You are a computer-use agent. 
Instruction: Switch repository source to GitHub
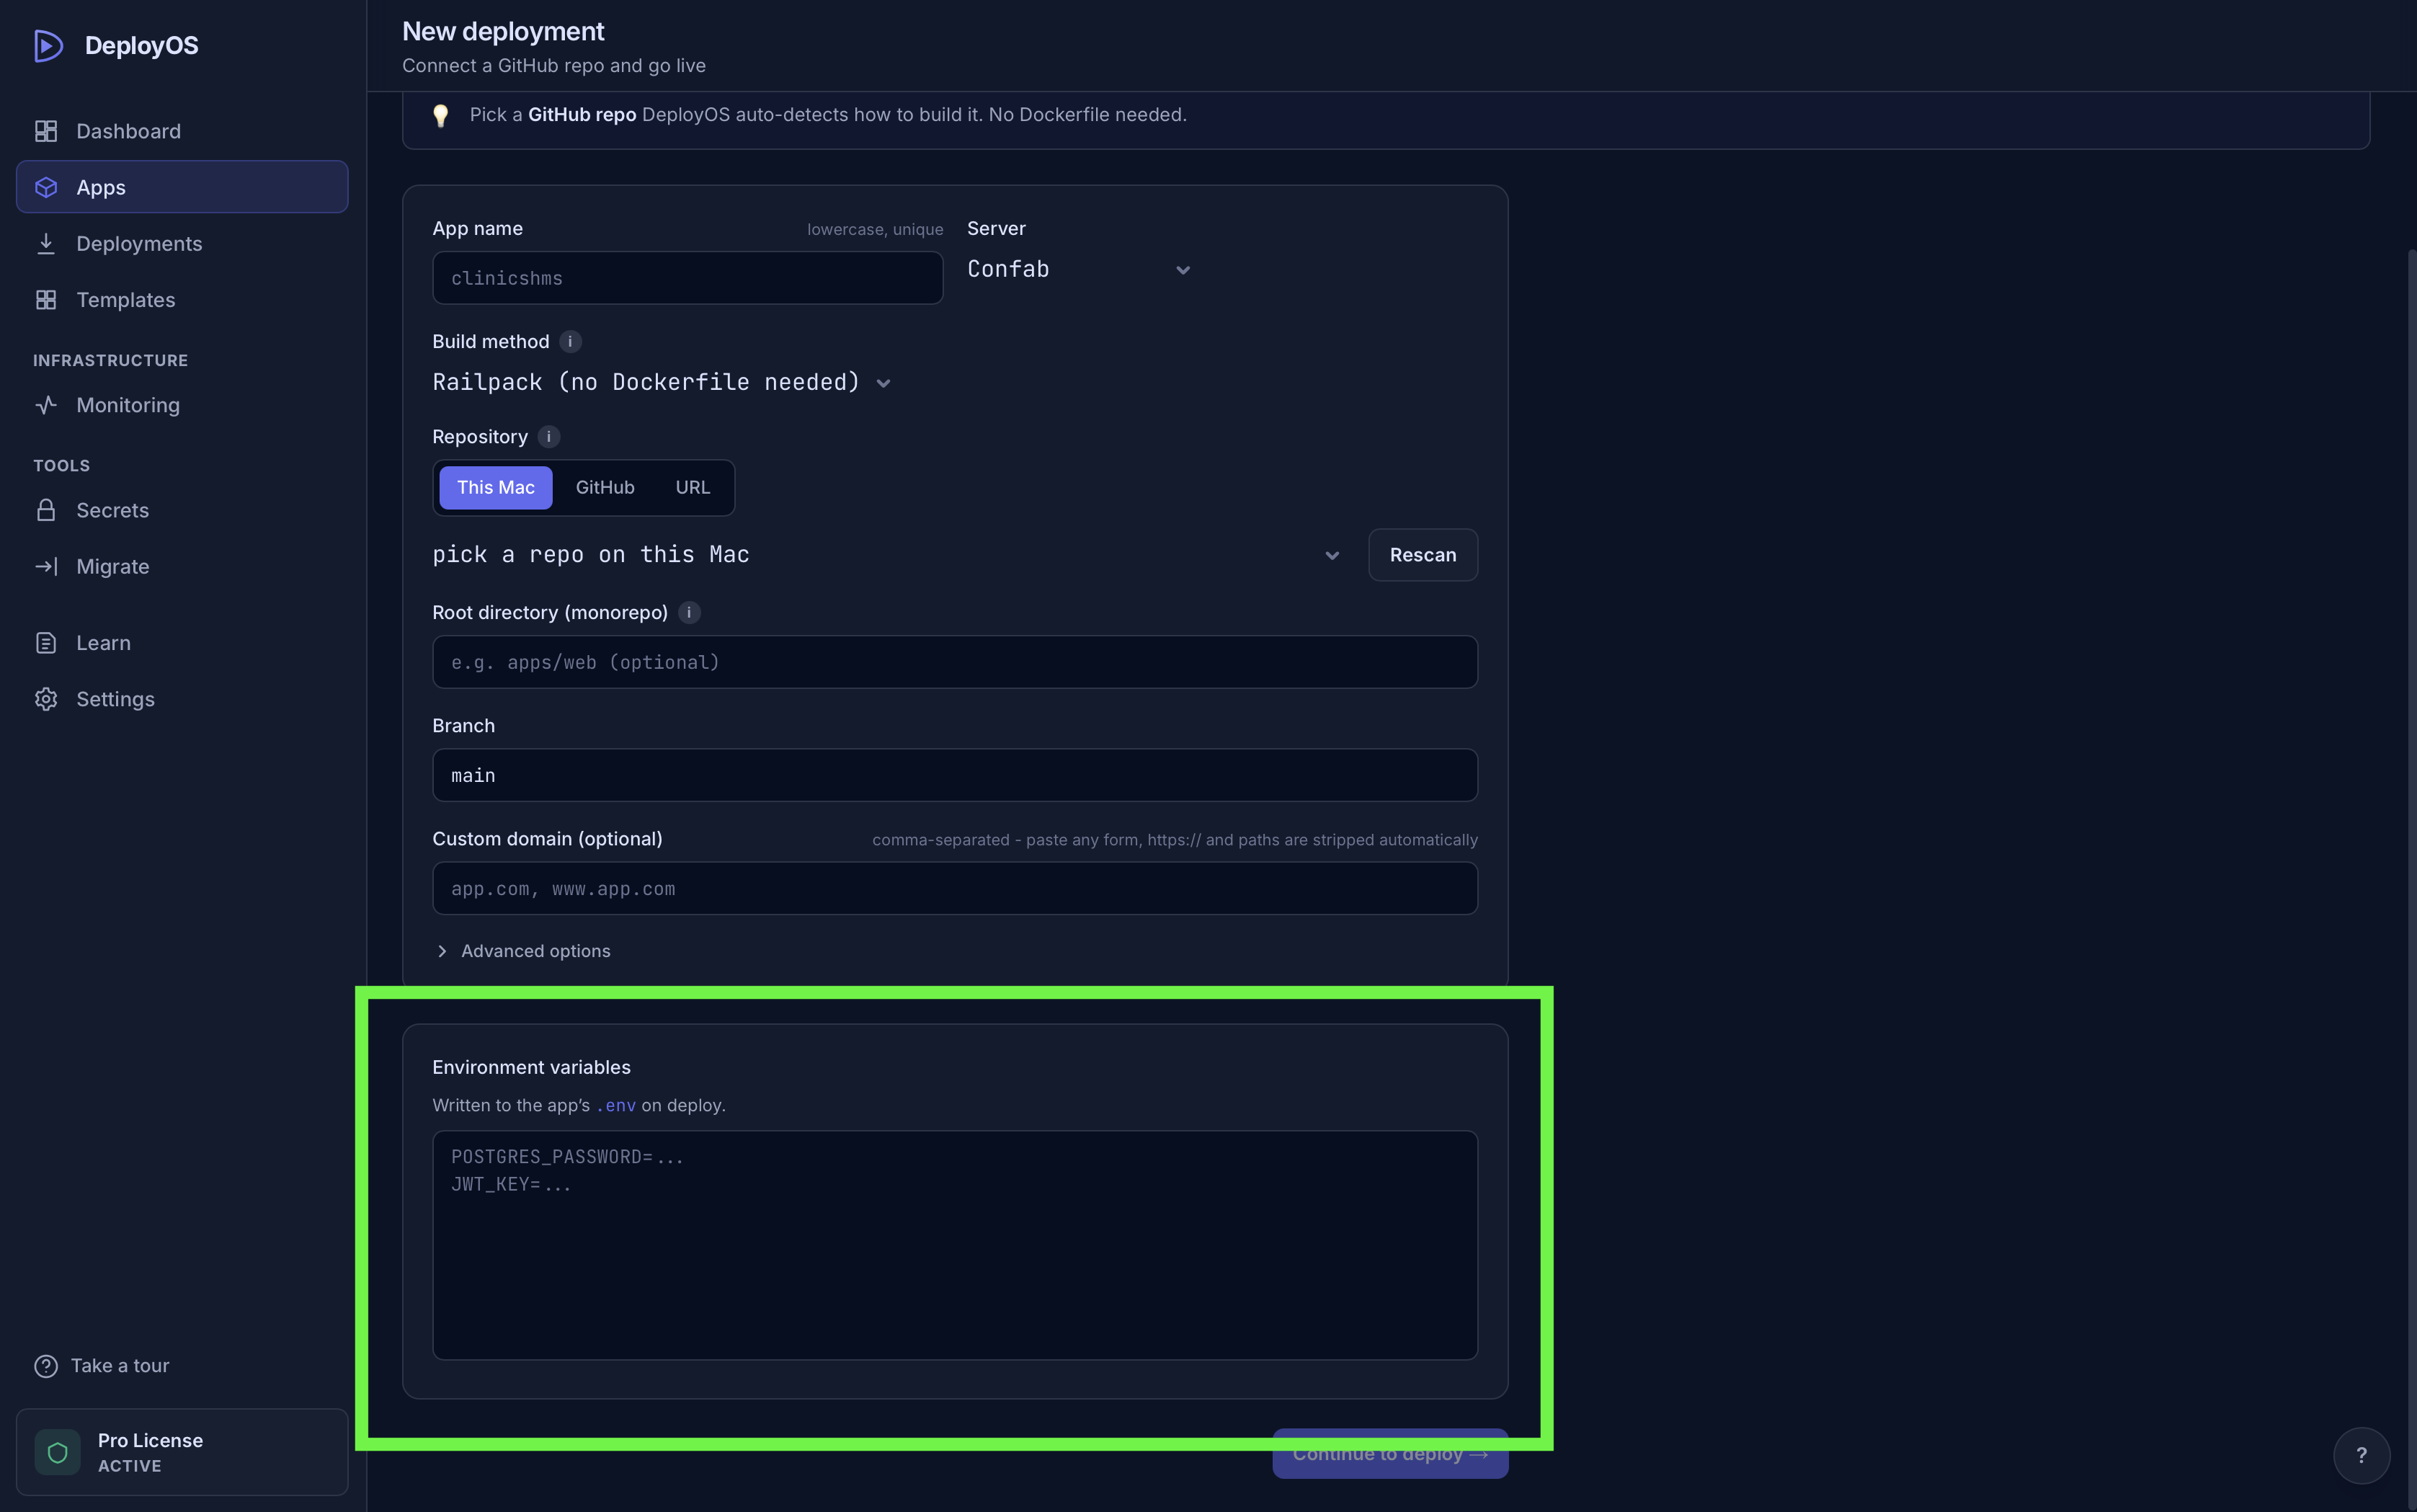tap(605, 488)
